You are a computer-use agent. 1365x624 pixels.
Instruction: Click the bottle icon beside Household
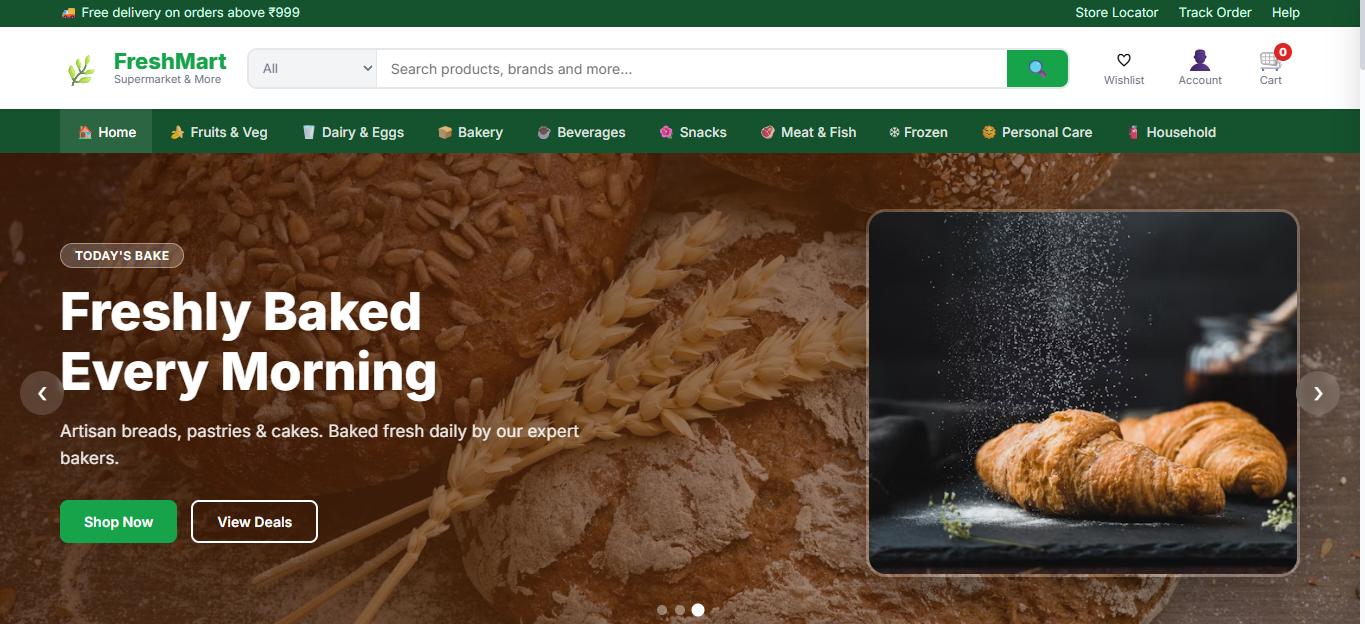1133,132
